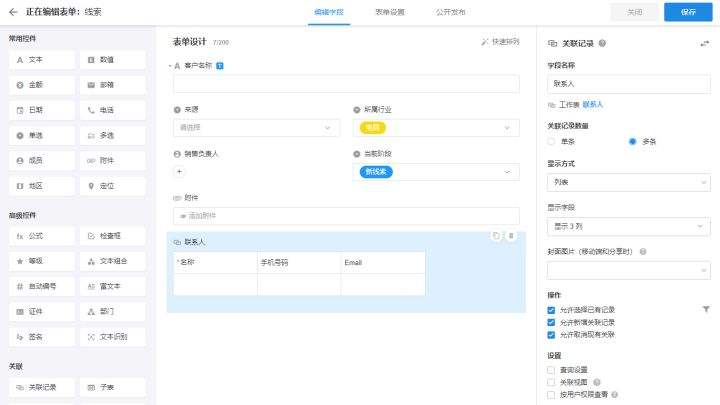Click the swap control type icon in properties panel
The image size is (720, 405).
(x=704, y=44)
